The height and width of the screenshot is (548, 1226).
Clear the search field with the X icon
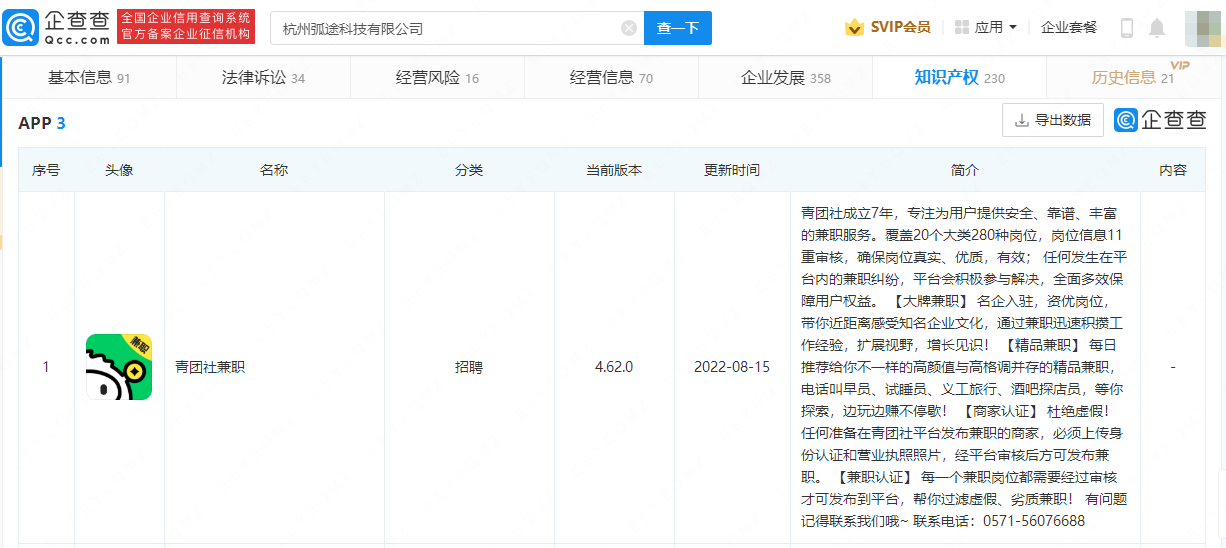[629, 28]
